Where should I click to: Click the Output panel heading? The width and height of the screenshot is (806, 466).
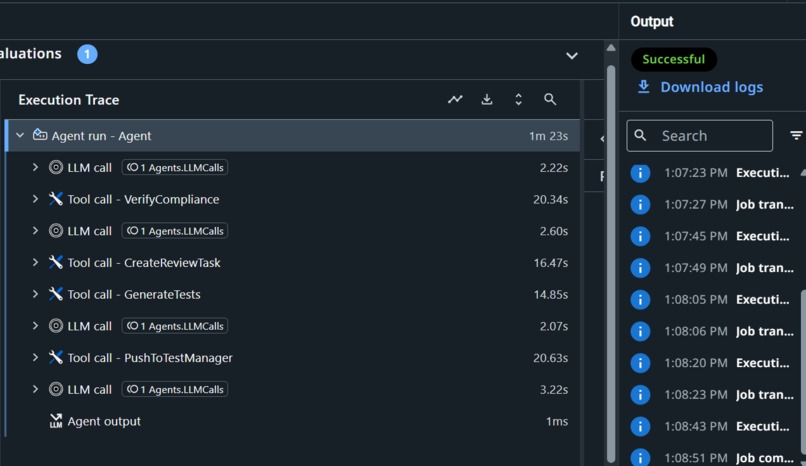(x=652, y=22)
